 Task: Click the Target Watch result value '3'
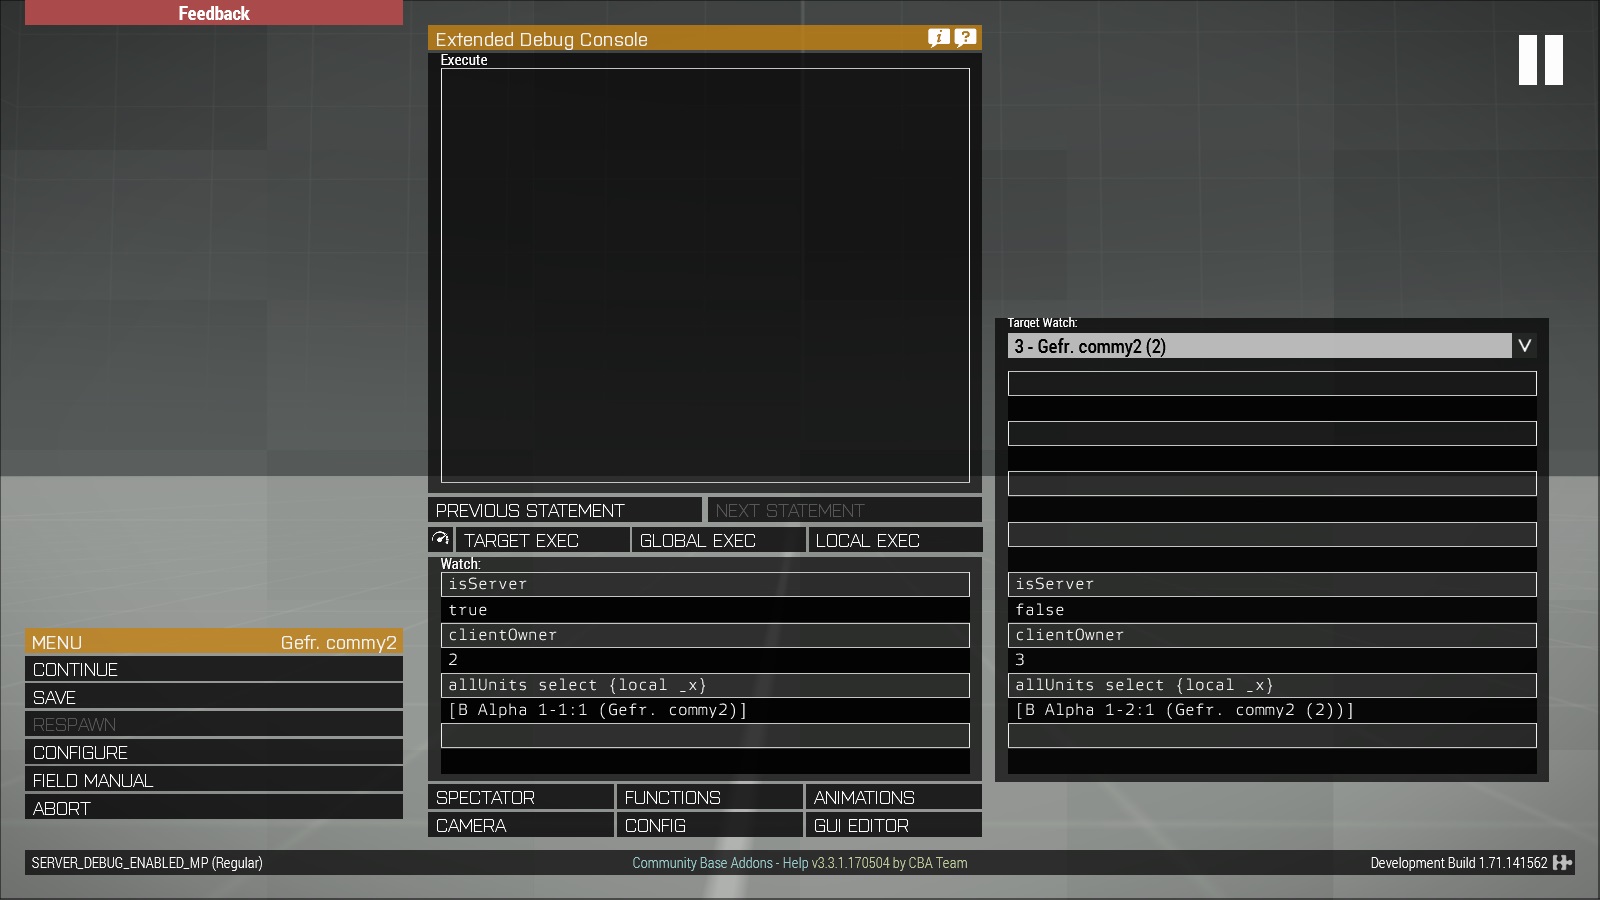click(x=1272, y=660)
